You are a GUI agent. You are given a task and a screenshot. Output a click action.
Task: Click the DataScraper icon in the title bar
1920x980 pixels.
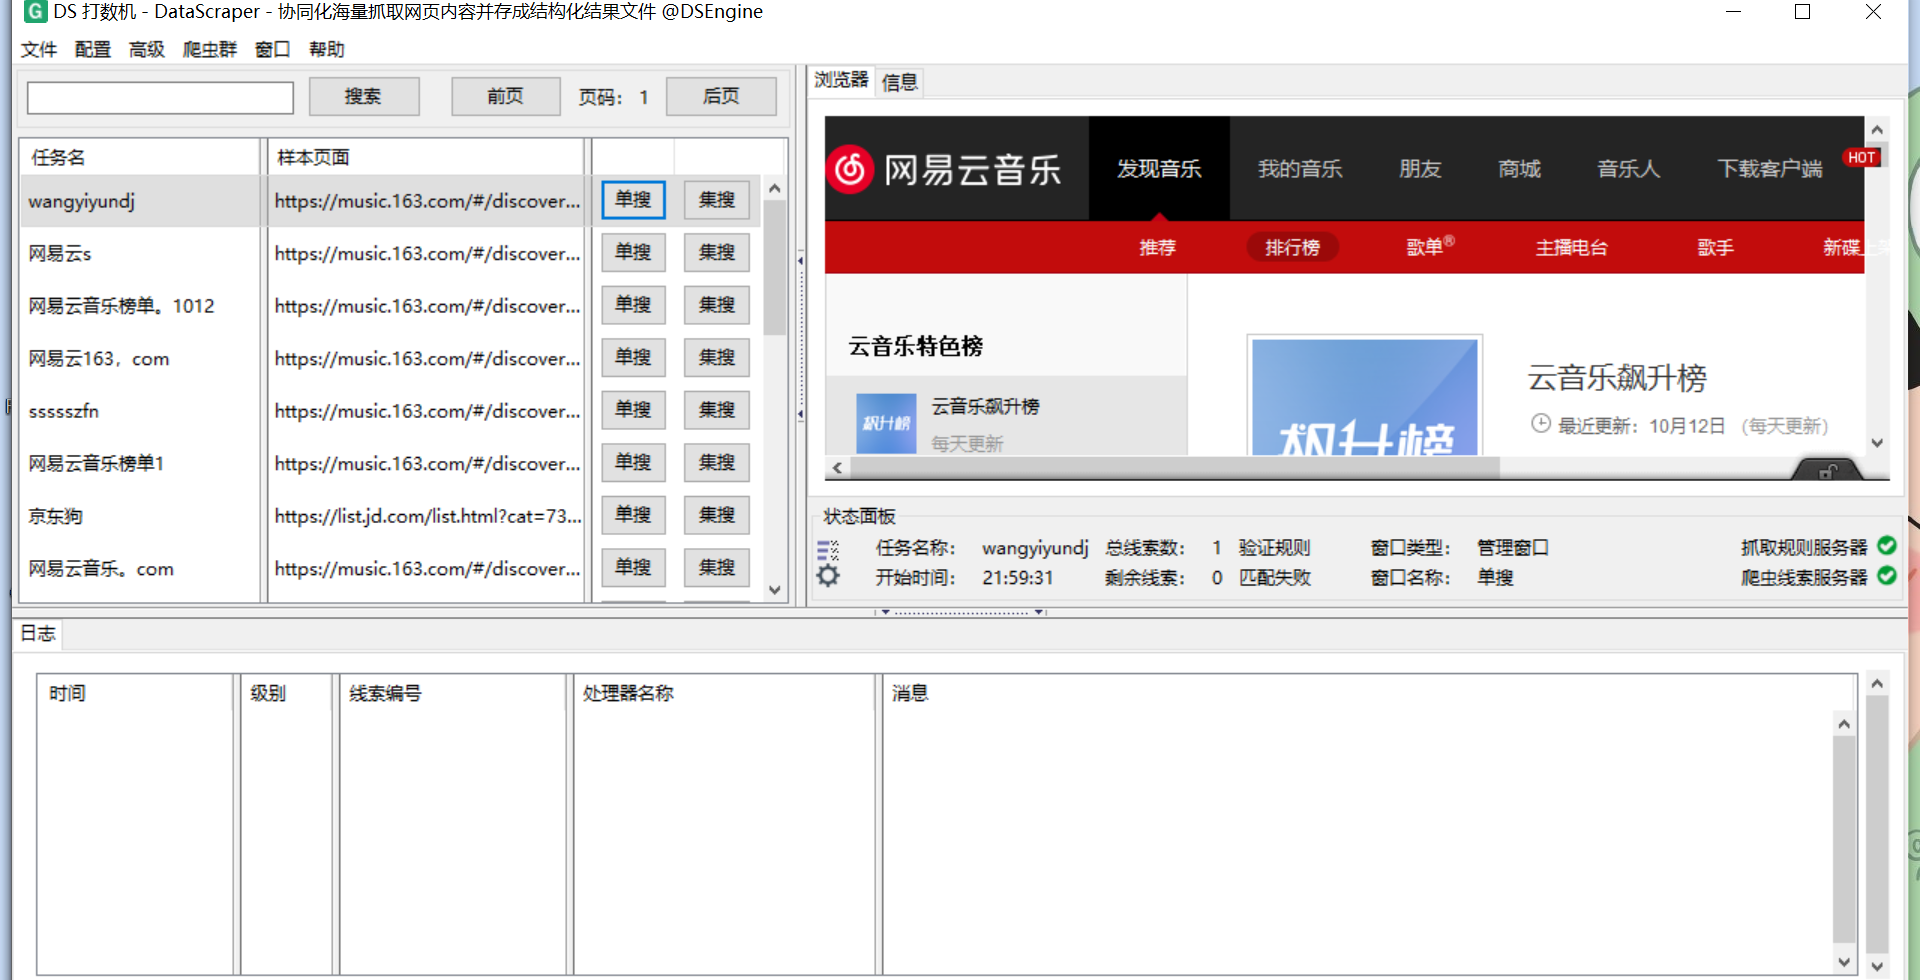[36, 12]
